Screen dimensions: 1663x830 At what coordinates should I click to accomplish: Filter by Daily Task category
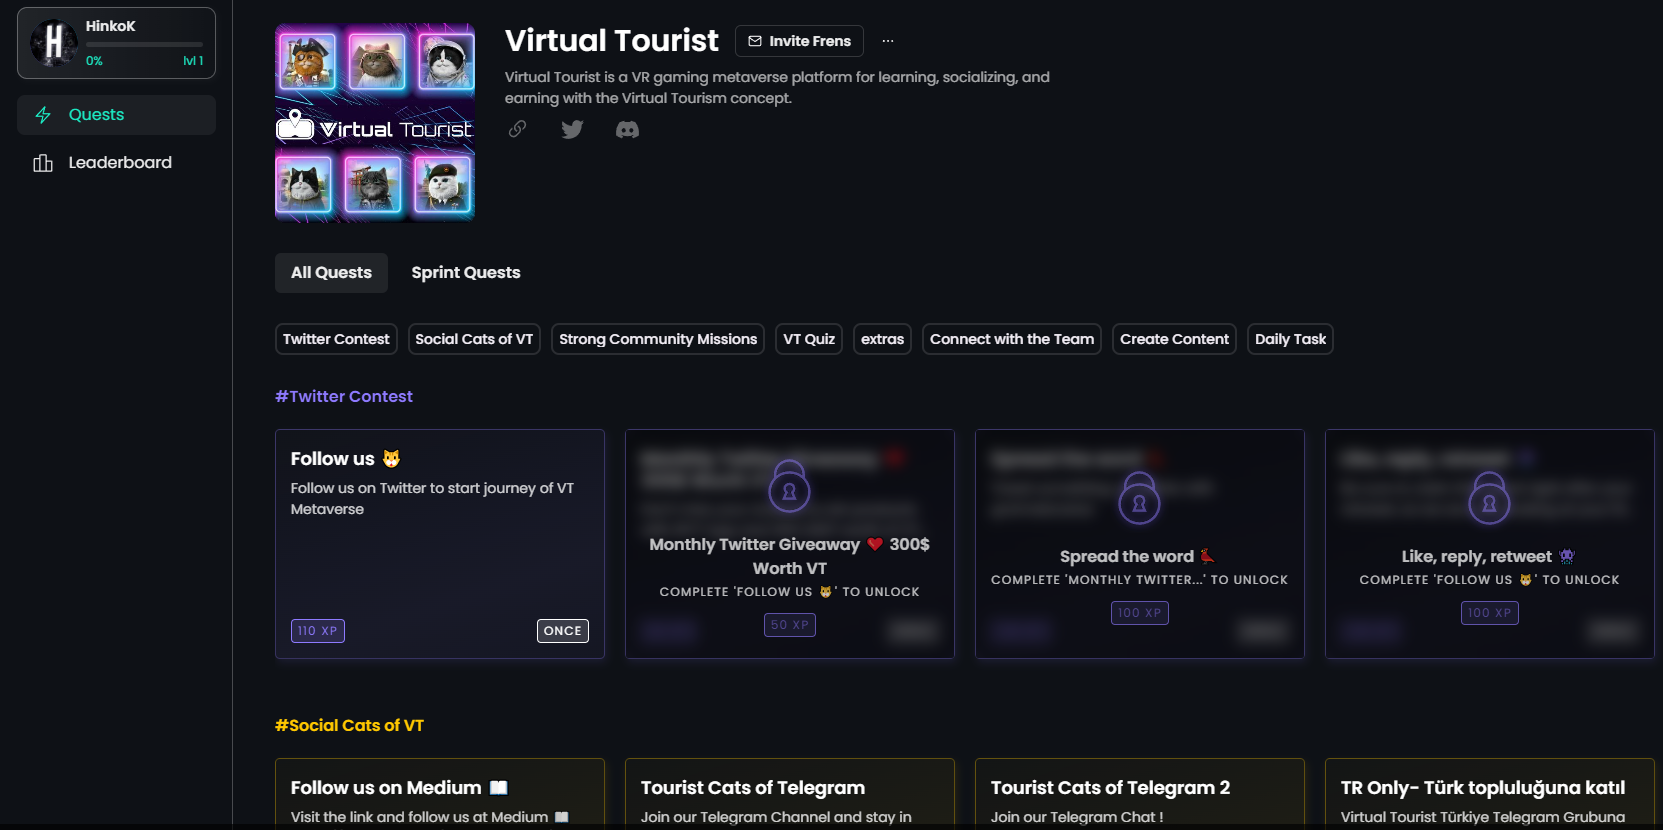tap(1290, 339)
